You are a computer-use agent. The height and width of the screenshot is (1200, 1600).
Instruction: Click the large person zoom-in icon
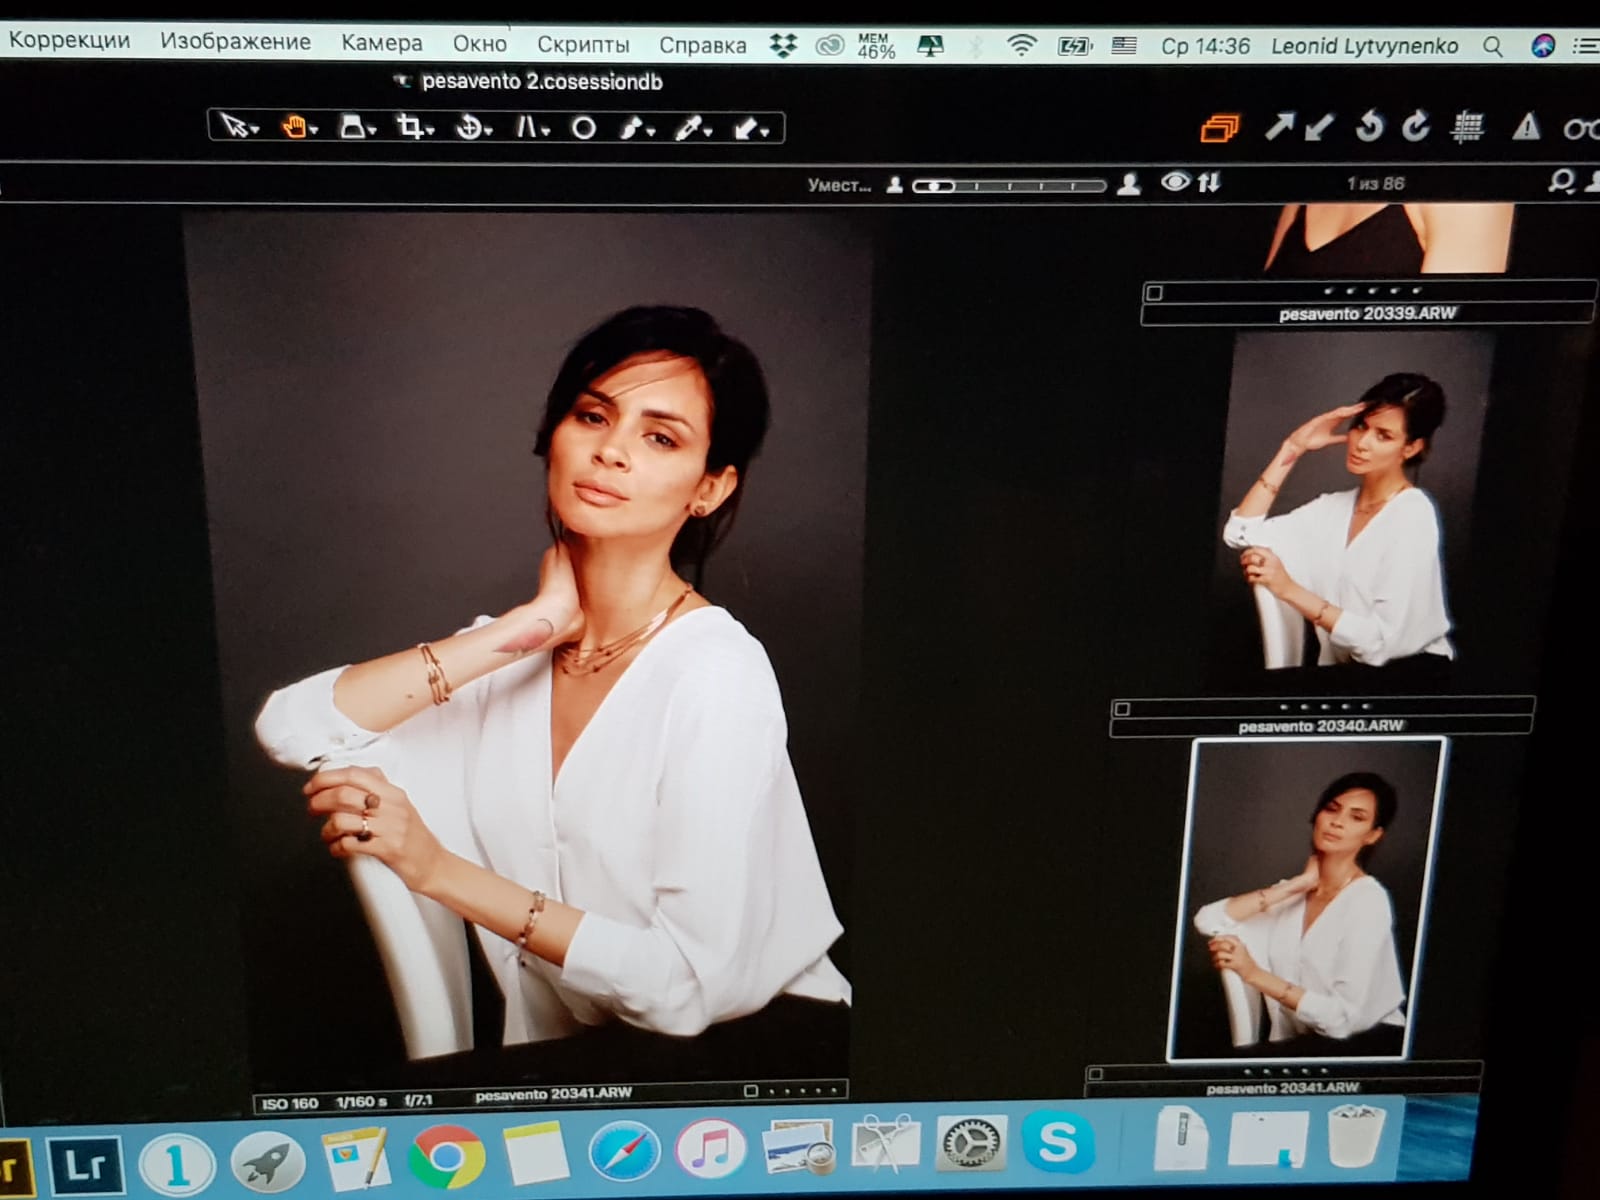1129,184
